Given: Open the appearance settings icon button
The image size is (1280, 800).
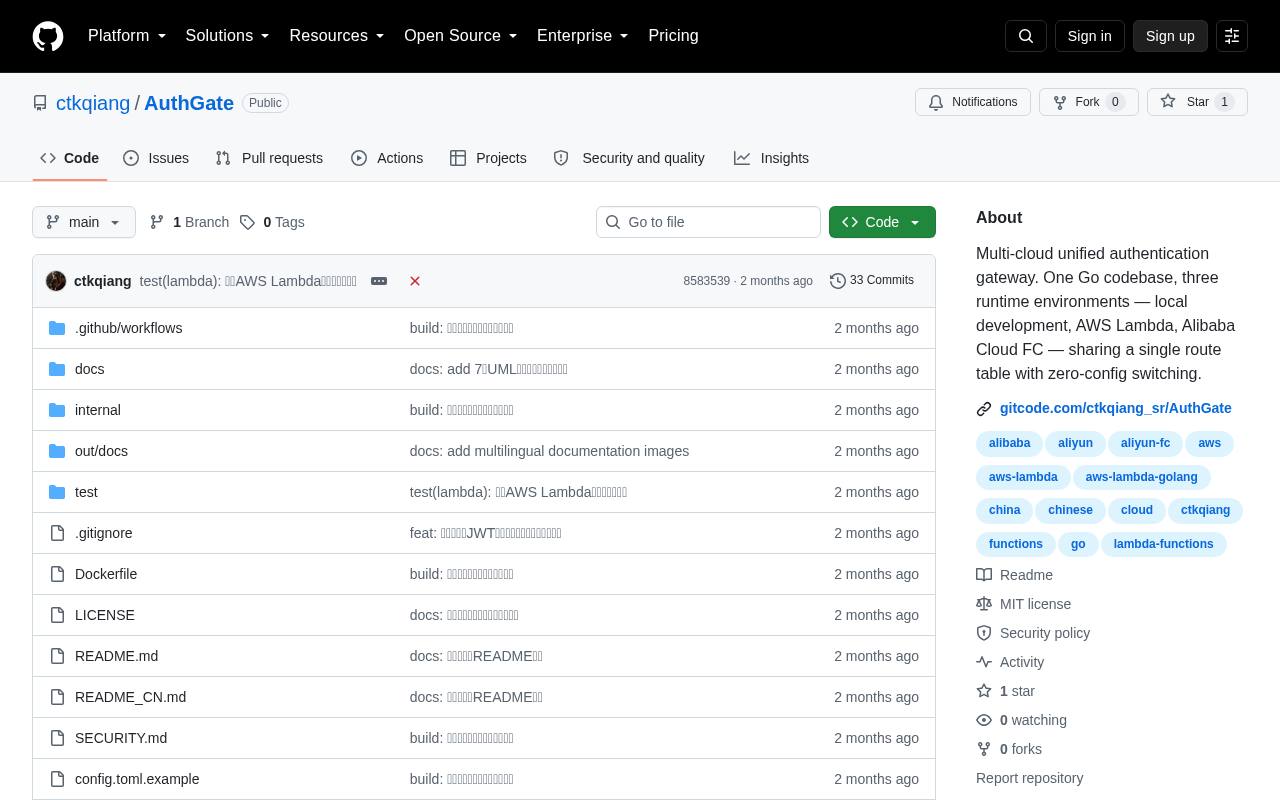Looking at the screenshot, I should pyautogui.click(x=1232, y=36).
